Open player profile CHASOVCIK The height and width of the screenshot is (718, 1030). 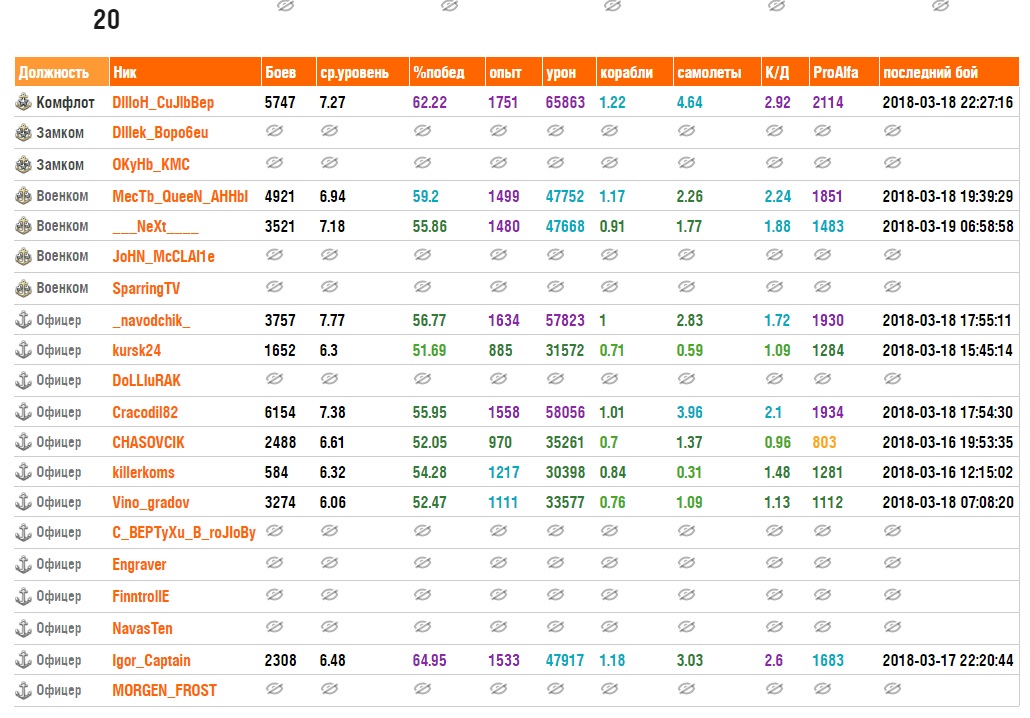(148, 442)
